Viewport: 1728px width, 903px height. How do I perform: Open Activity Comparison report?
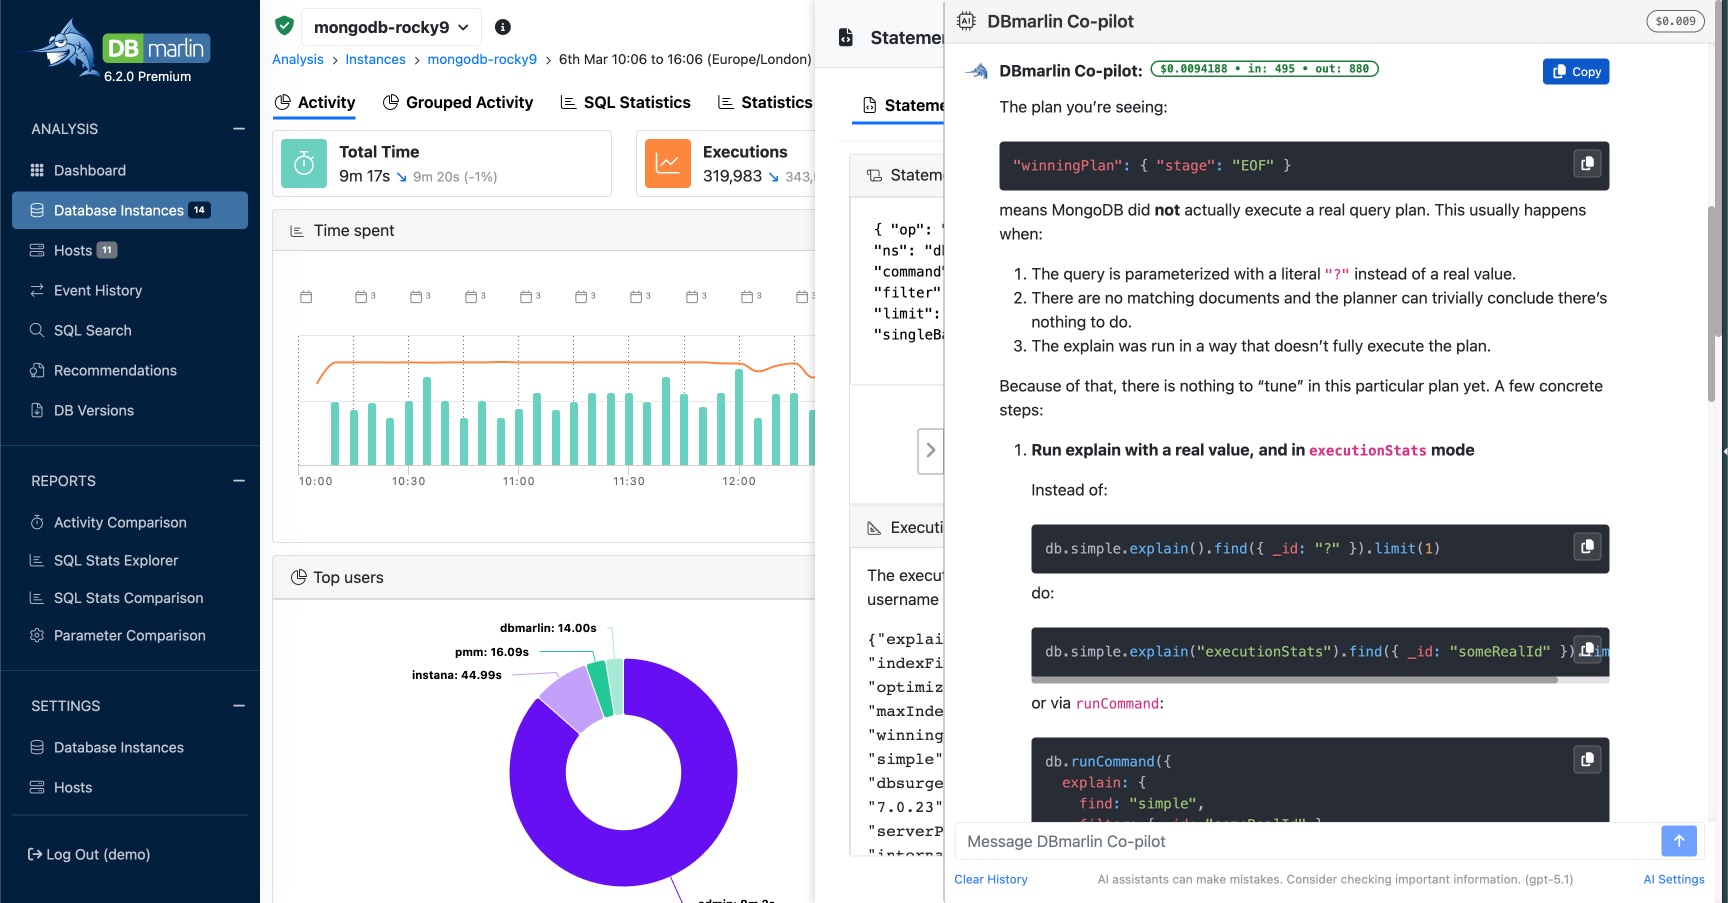[130, 522]
